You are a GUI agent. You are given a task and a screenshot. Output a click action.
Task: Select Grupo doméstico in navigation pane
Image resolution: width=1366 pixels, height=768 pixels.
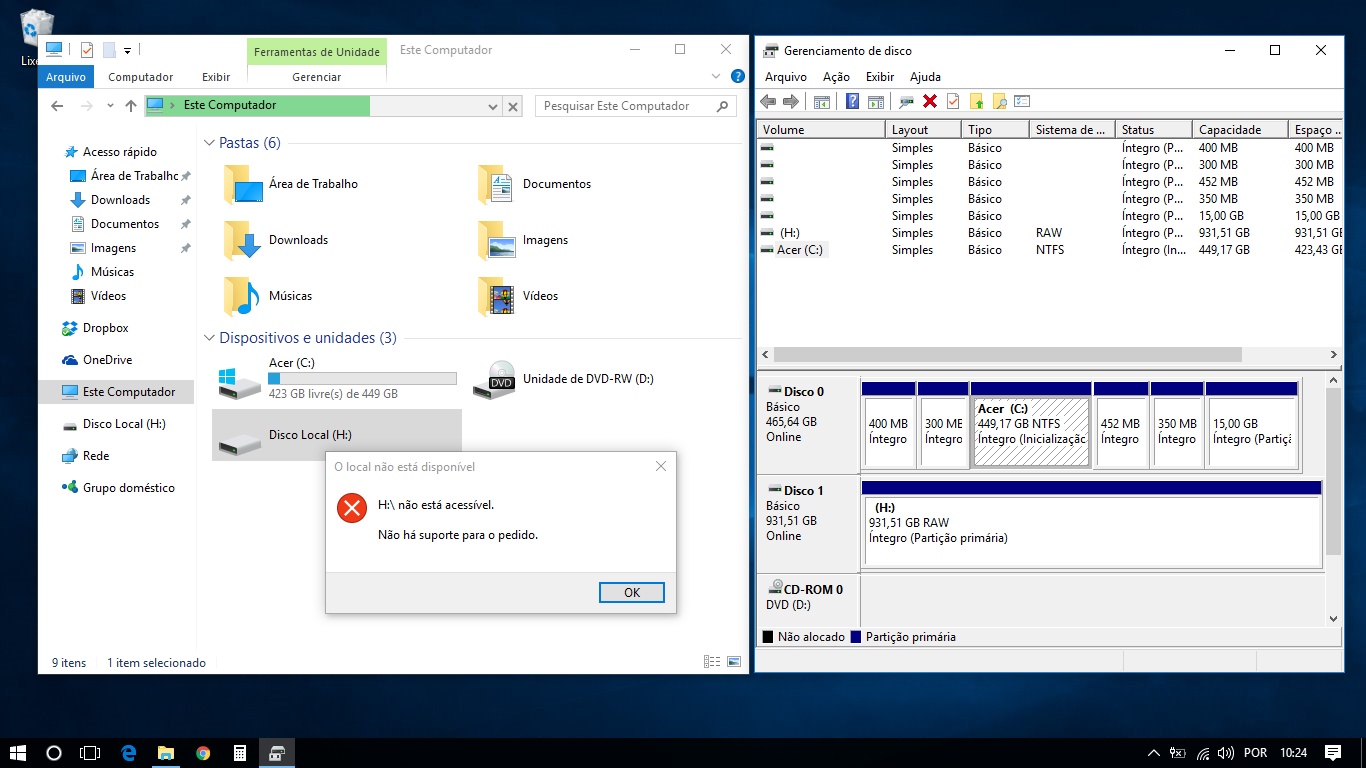pyautogui.click(x=128, y=488)
